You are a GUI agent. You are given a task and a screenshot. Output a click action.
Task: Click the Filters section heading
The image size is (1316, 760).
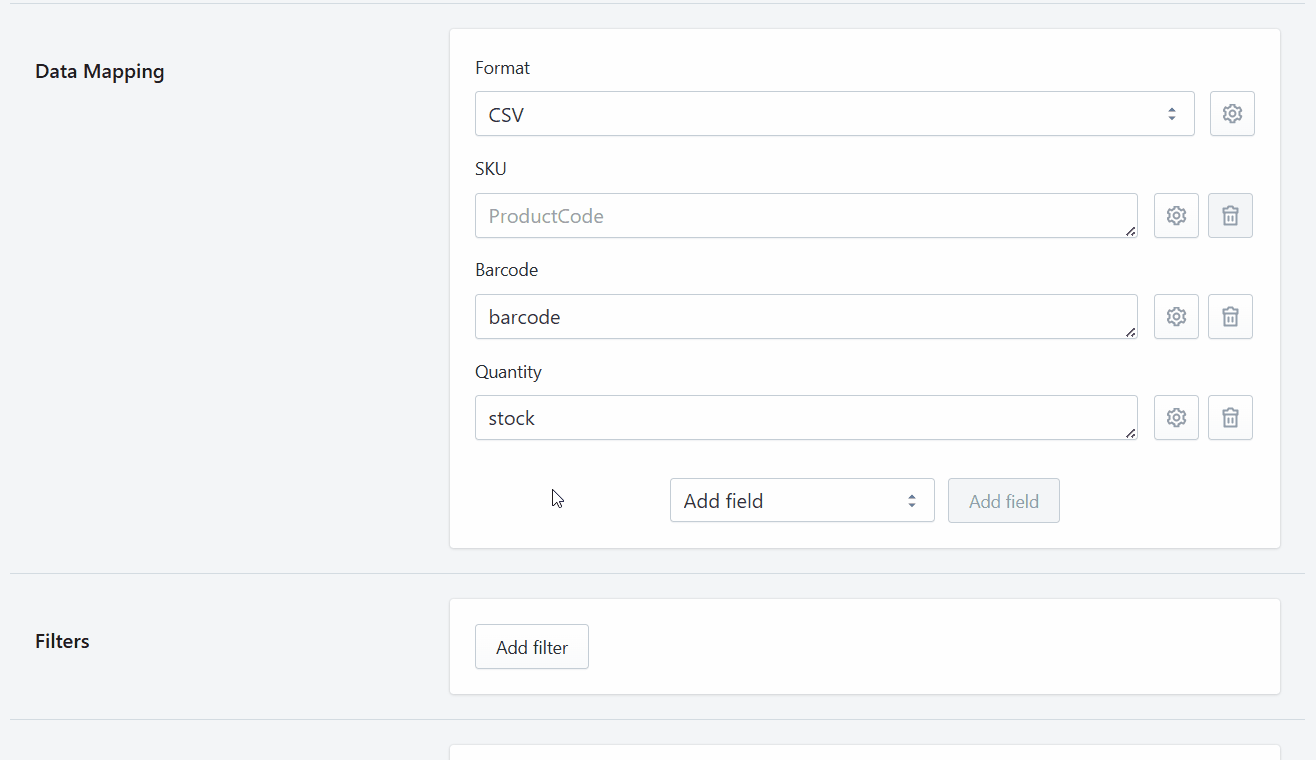(x=62, y=641)
